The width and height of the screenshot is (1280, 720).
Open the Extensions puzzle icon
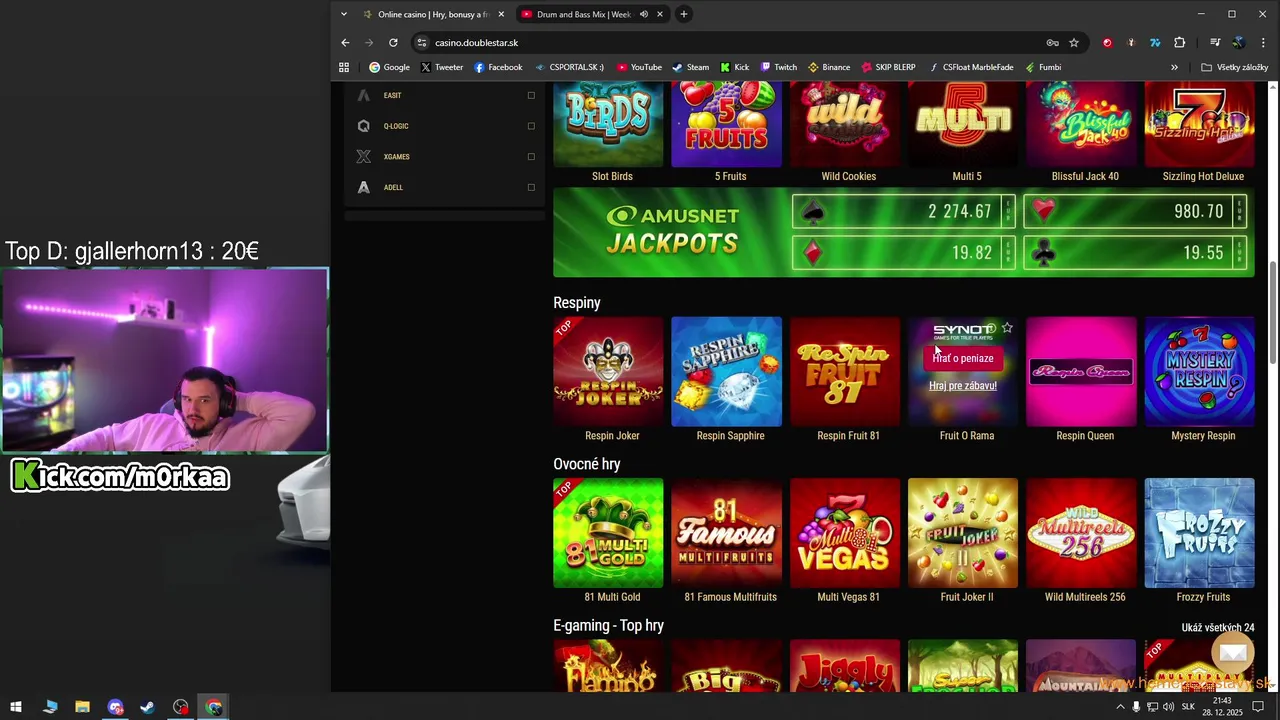(1180, 43)
